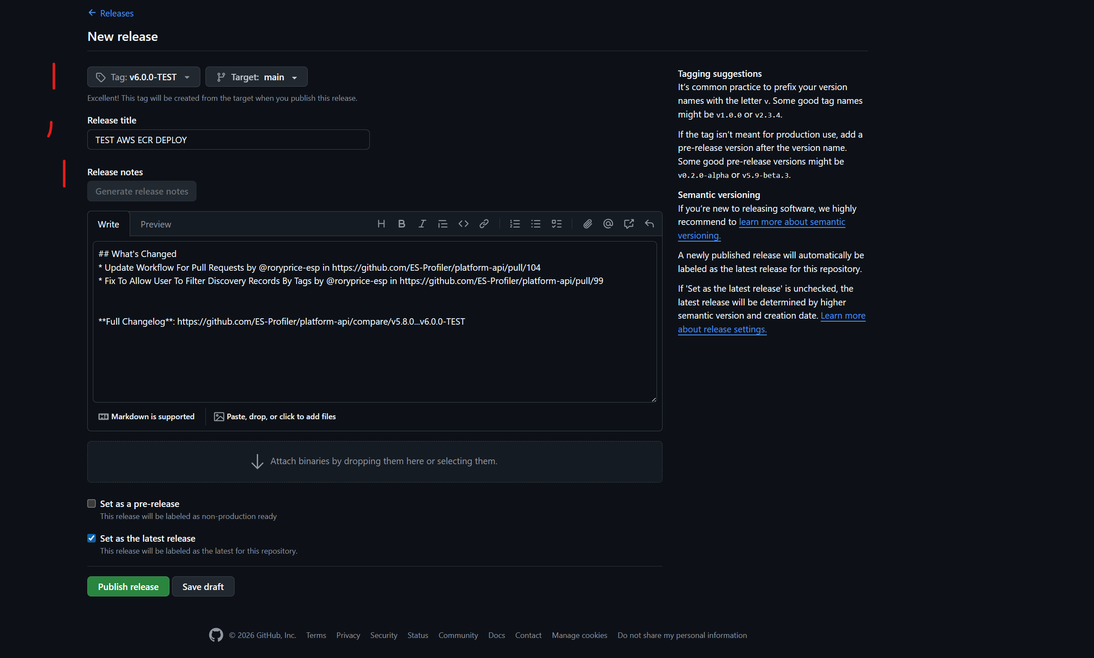
Task: Click the Release title input field
Action: [x=228, y=140]
